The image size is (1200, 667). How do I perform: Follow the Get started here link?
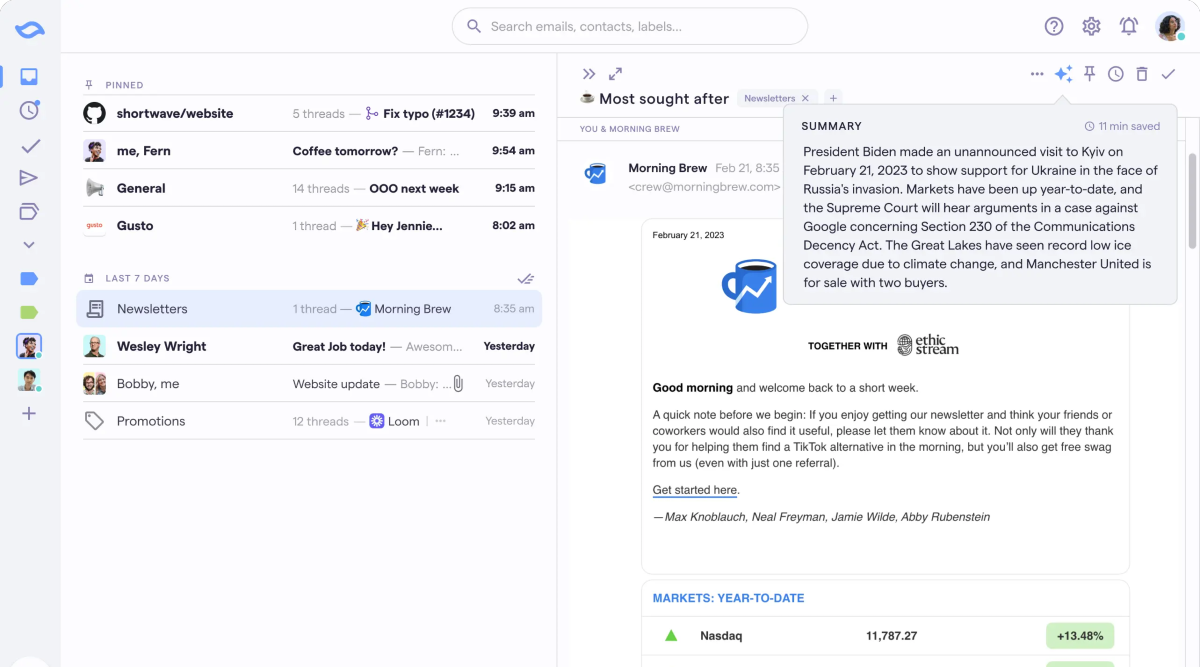pos(695,489)
